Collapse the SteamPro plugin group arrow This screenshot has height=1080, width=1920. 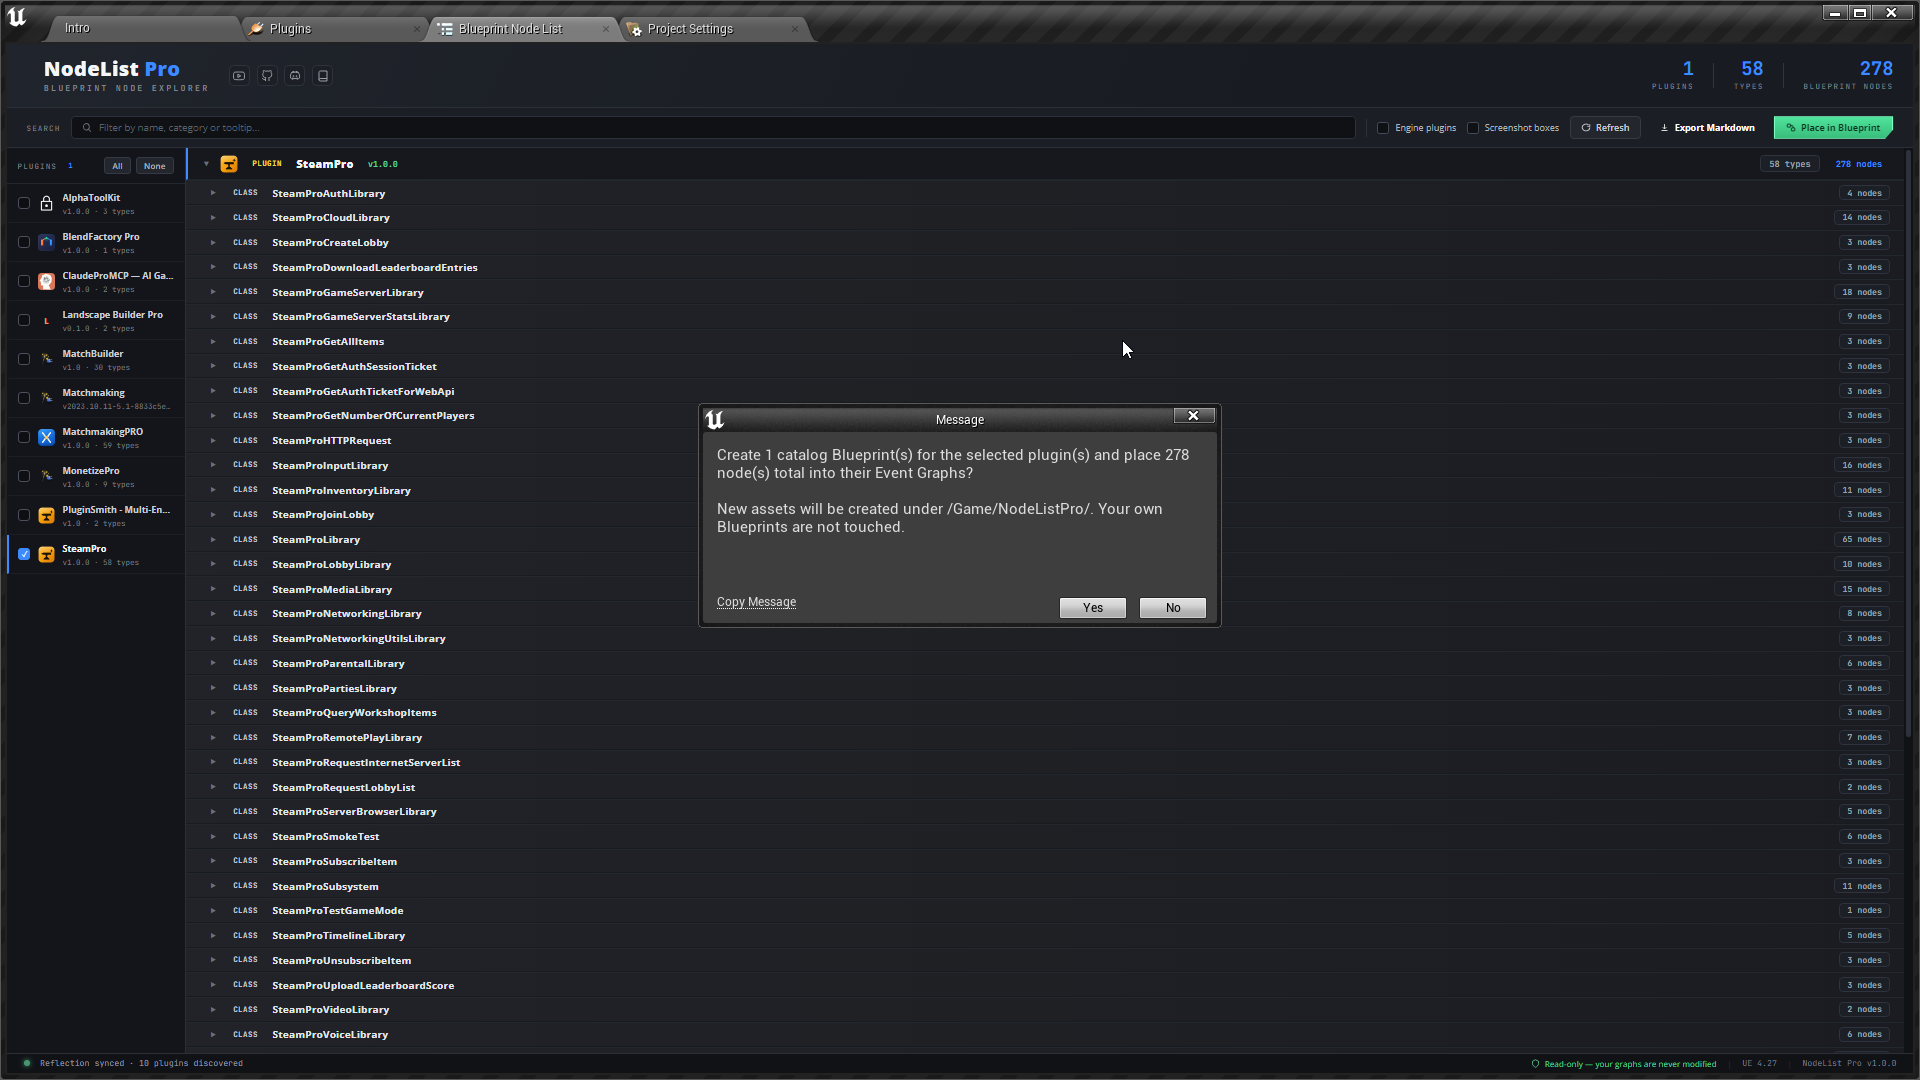tap(206, 164)
